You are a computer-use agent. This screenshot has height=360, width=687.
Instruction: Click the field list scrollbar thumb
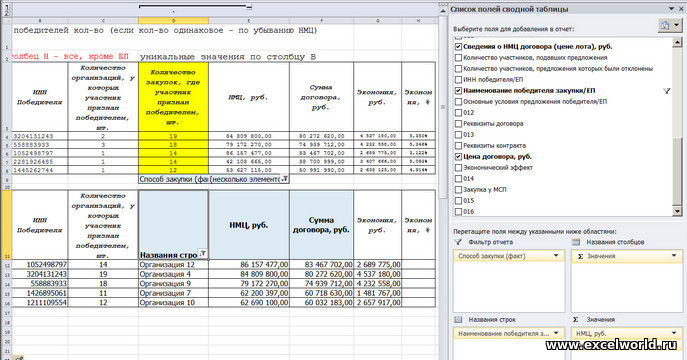[x=677, y=171]
